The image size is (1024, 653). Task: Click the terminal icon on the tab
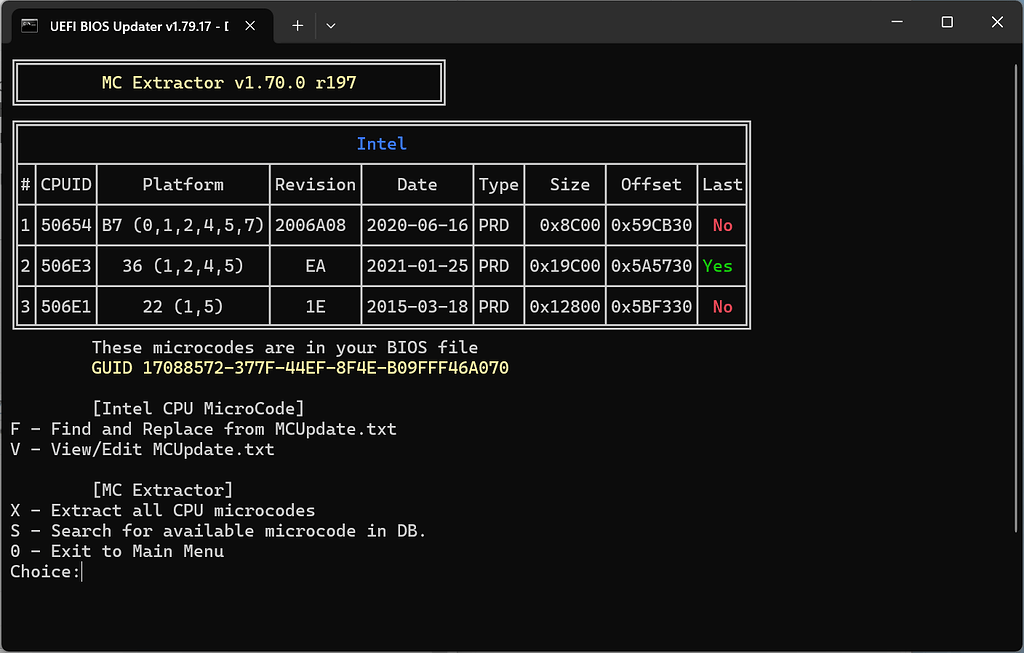pos(29,26)
